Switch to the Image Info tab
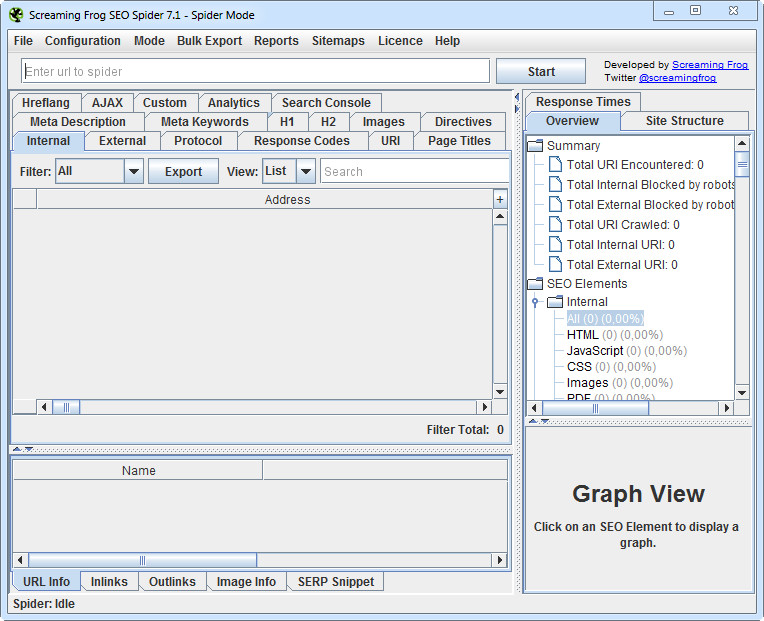Image resolution: width=764 pixels, height=621 pixels. (247, 582)
